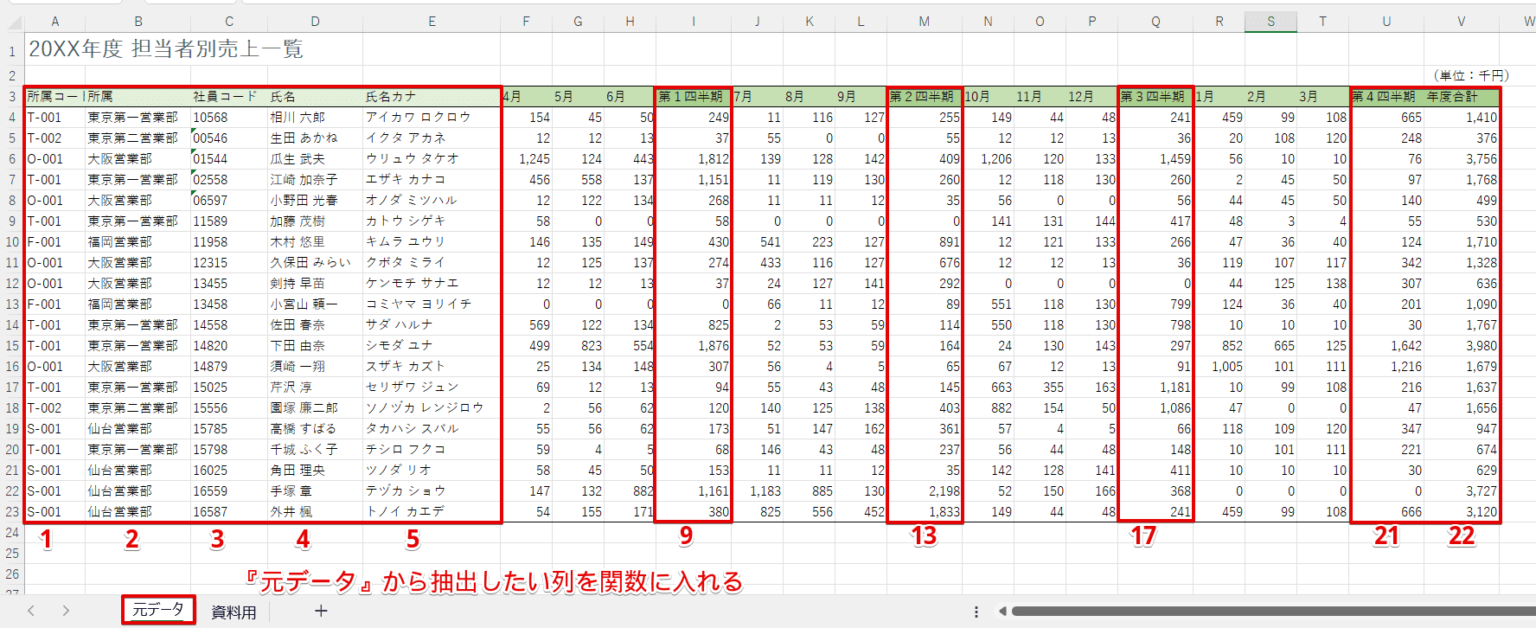Click the 2月 header cell
Viewport: 1536px width, 628px height.
[1270, 97]
